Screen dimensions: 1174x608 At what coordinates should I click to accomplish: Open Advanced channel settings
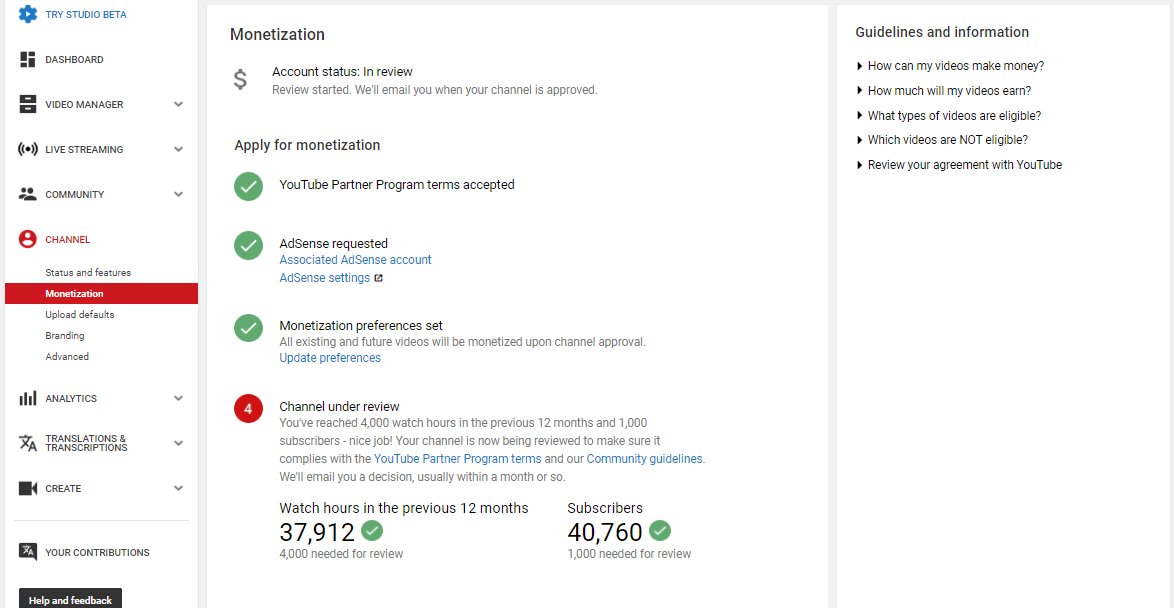(x=67, y=356)
